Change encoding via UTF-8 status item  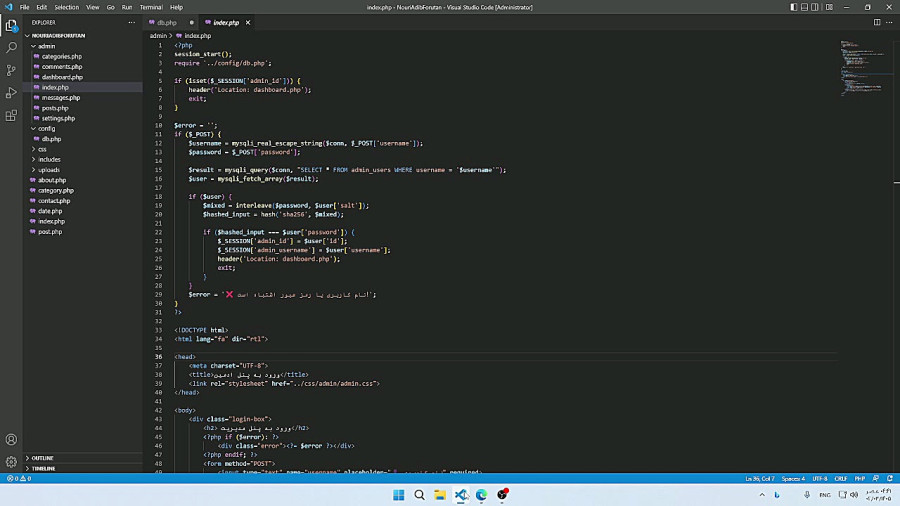820,478
